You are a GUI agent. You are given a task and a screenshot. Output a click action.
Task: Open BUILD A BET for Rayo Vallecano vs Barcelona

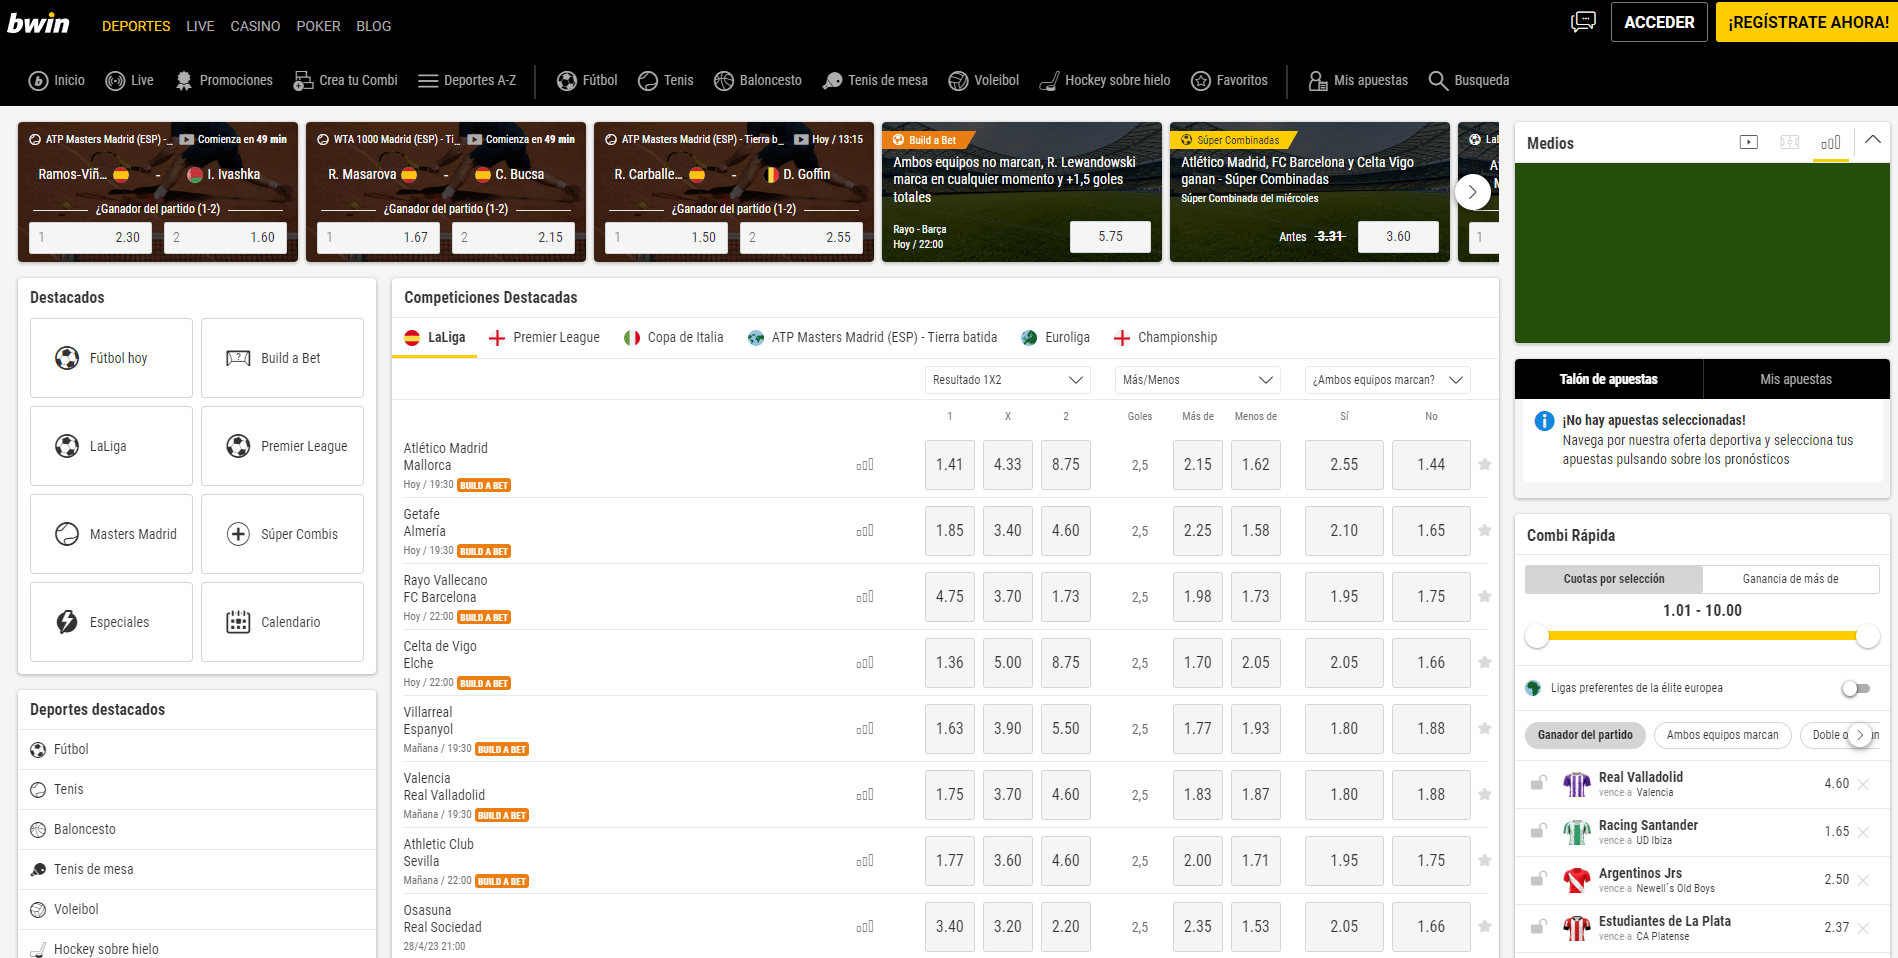(x=484, y=617)
